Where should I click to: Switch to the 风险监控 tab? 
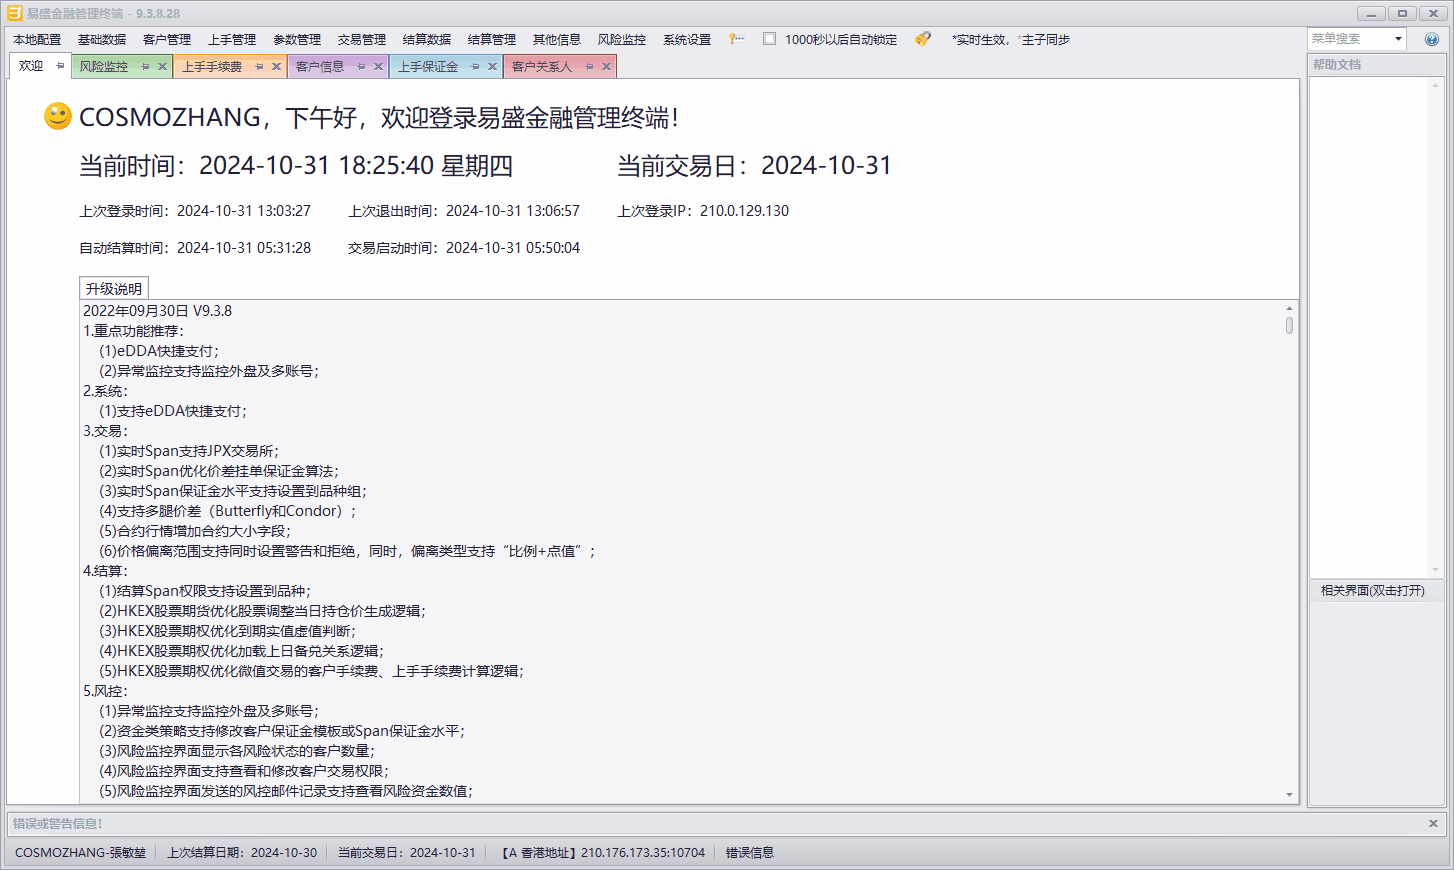(104, 67)
